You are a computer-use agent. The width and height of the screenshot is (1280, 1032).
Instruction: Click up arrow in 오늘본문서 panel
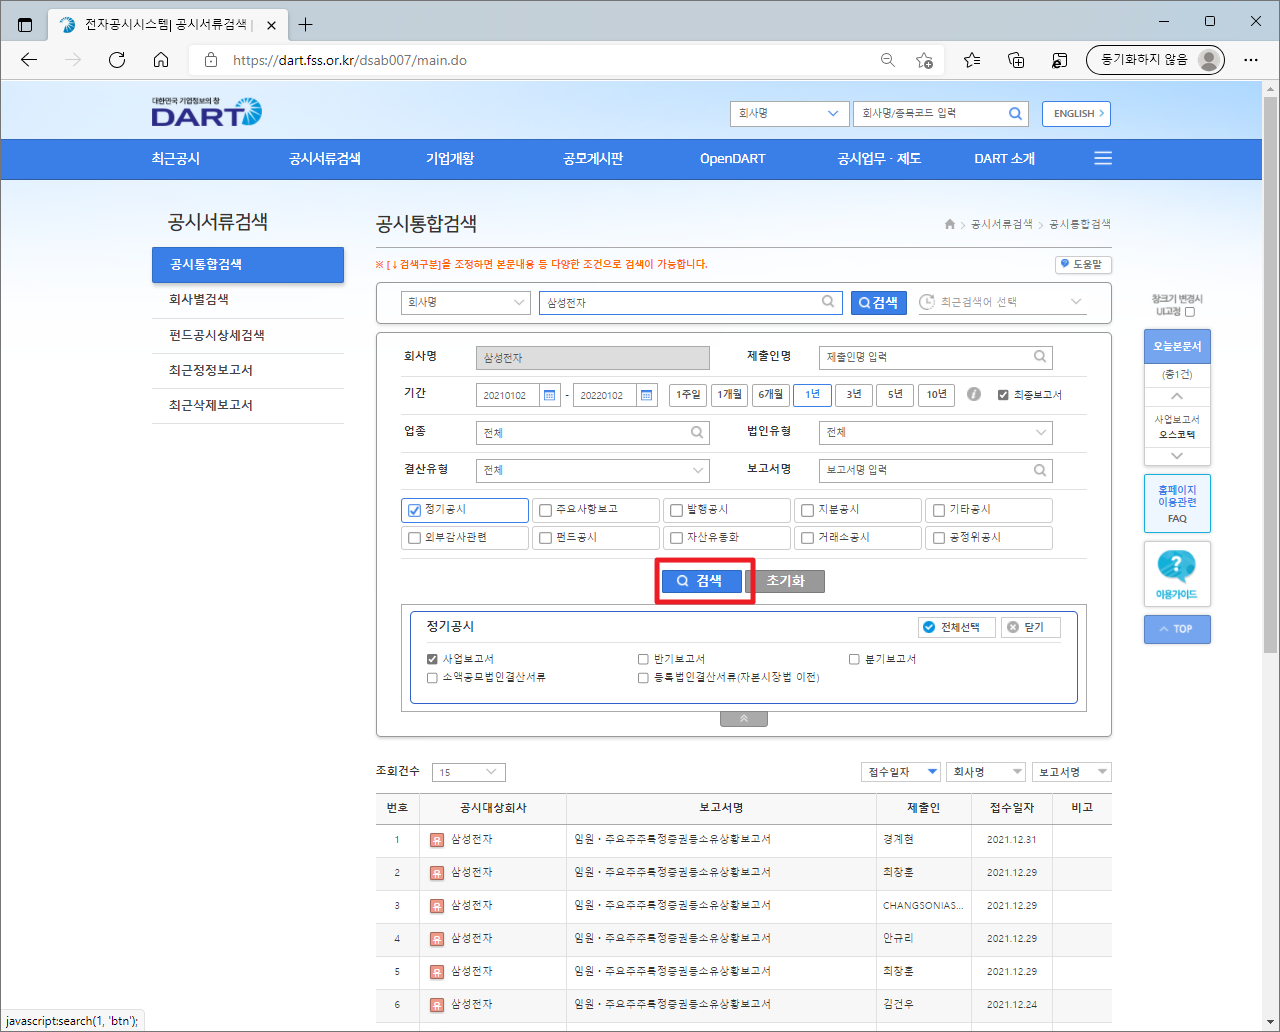coord(1177,396)
